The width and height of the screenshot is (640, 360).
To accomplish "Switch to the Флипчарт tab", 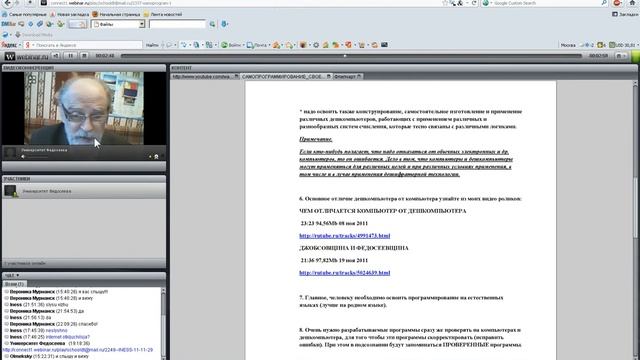I will click(347, 76).
